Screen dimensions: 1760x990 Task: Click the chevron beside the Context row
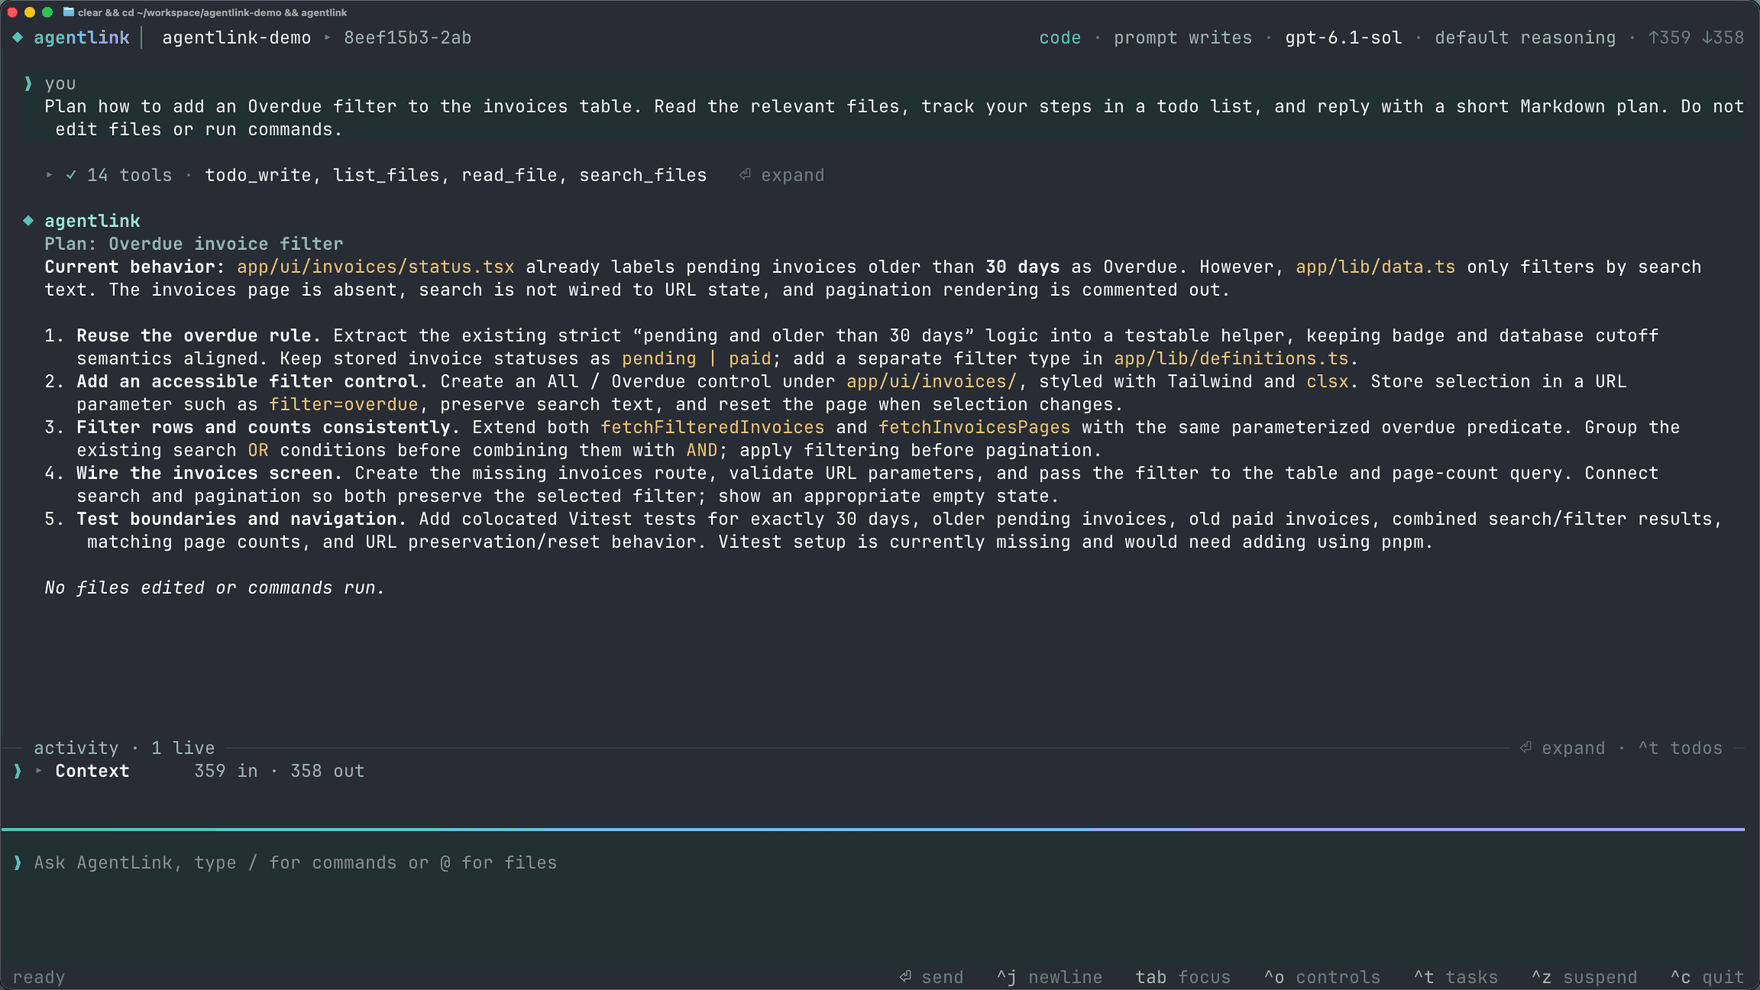tap(17, 771)
